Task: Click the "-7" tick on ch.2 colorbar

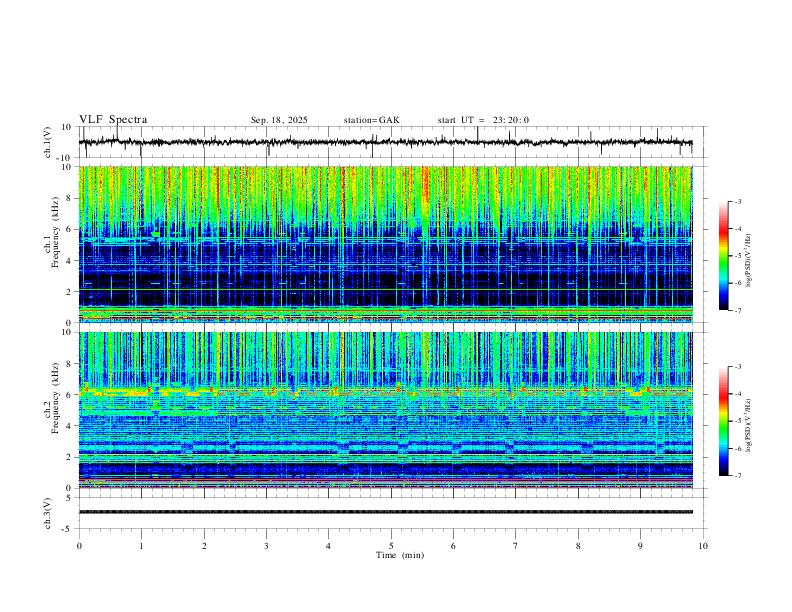Action: [737, 476]
